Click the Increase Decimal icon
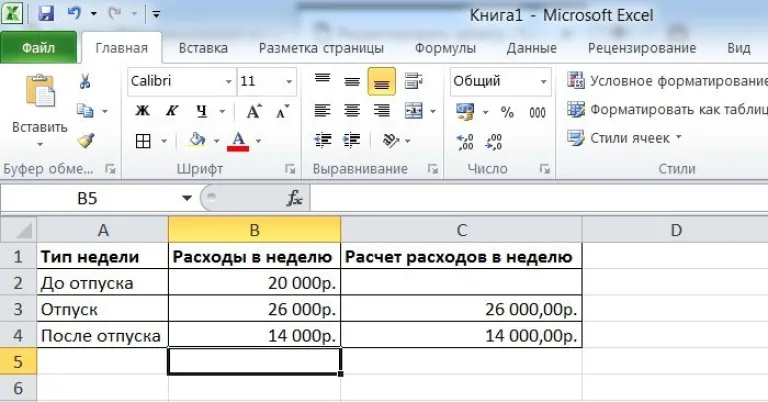 coord(465,142)
